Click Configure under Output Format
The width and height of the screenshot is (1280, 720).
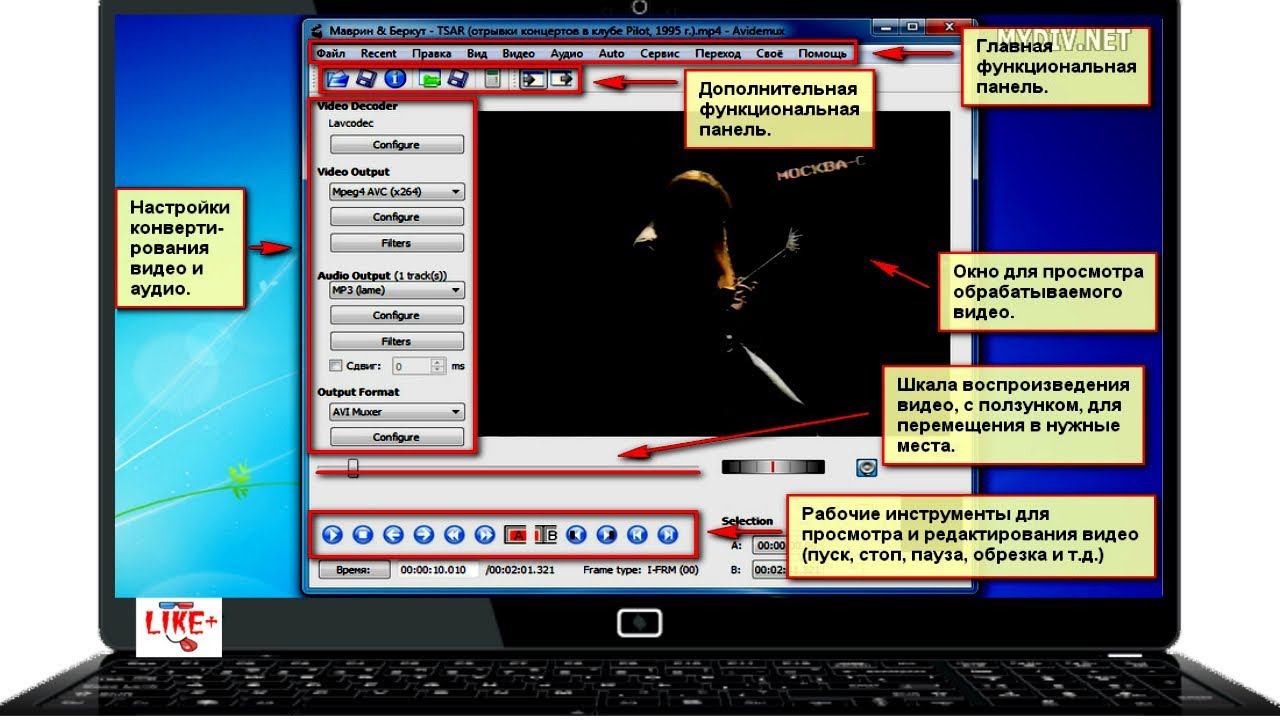[396, 437]
